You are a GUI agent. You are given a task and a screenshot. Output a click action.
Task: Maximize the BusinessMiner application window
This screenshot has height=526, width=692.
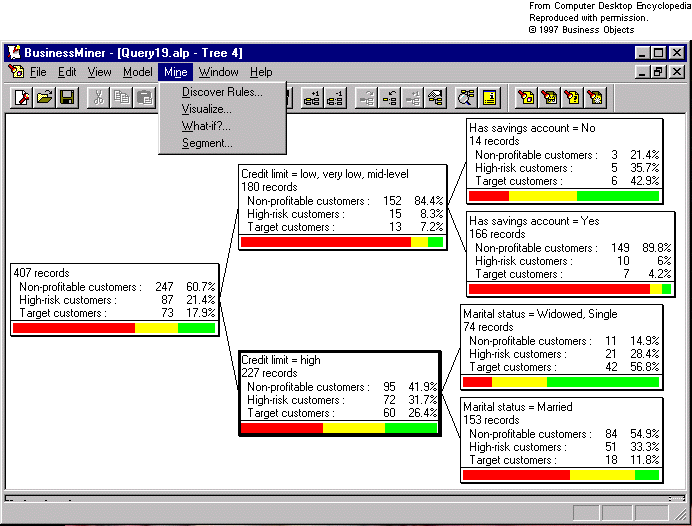(658, 53)
